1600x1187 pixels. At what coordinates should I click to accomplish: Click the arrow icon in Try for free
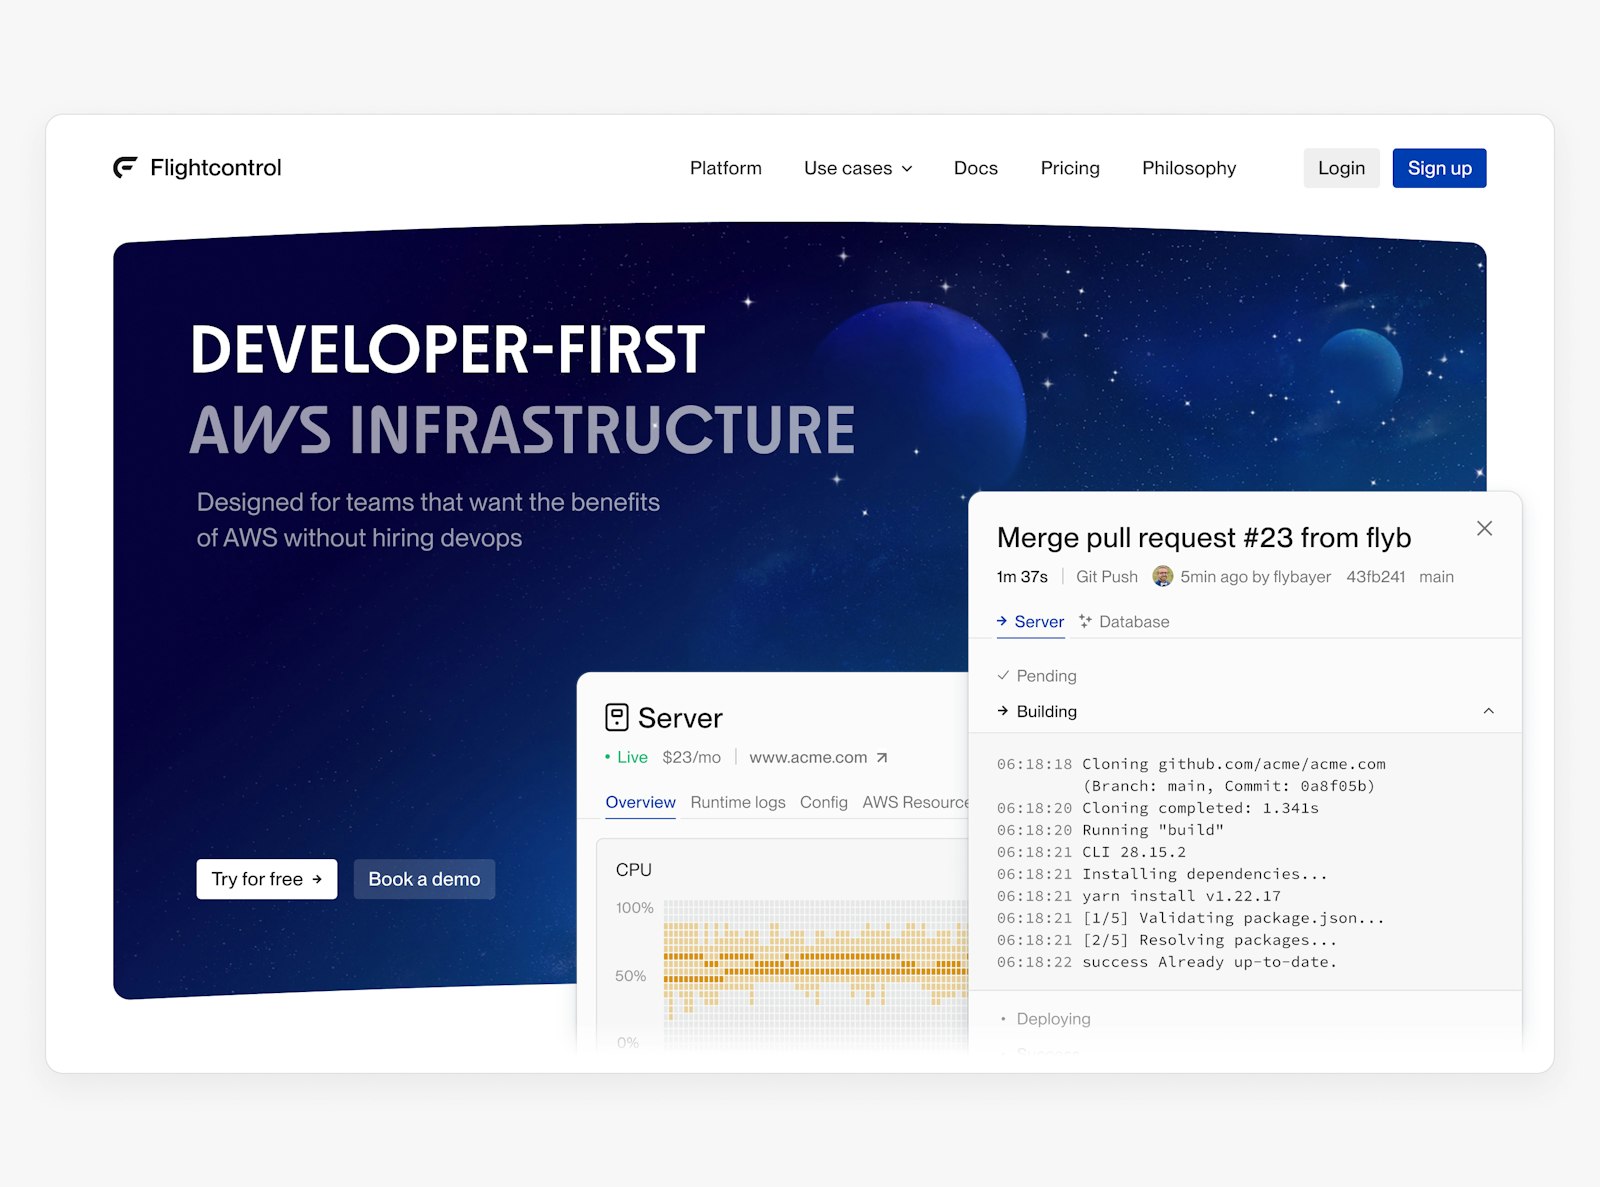click(x=317, y=879)
